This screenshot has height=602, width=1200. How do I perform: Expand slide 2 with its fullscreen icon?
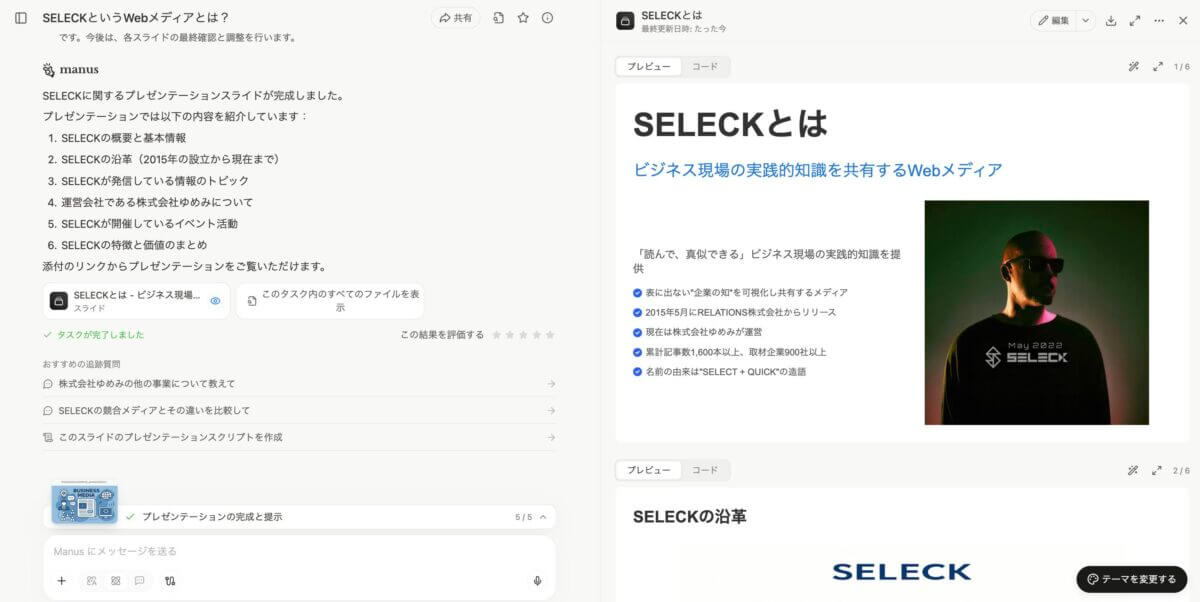click(x=1157, y=470)
